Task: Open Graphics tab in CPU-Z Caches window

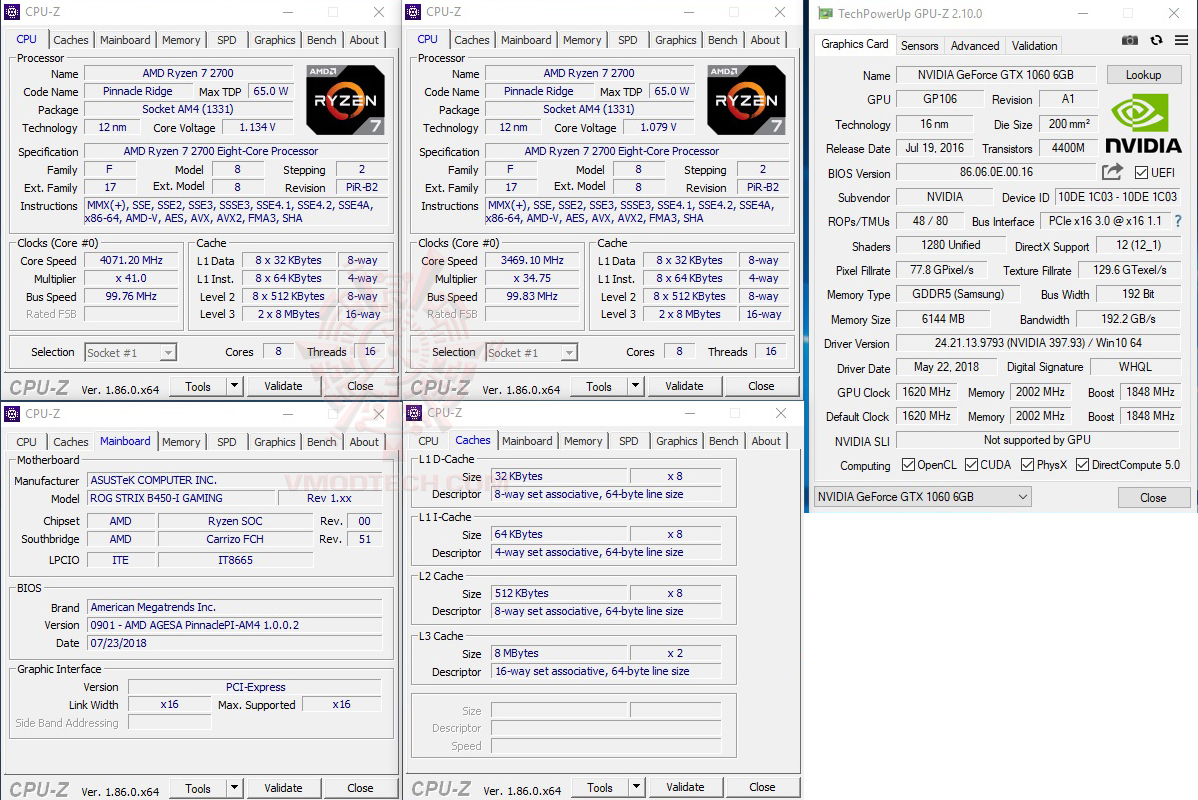Action: click(677, 441)
